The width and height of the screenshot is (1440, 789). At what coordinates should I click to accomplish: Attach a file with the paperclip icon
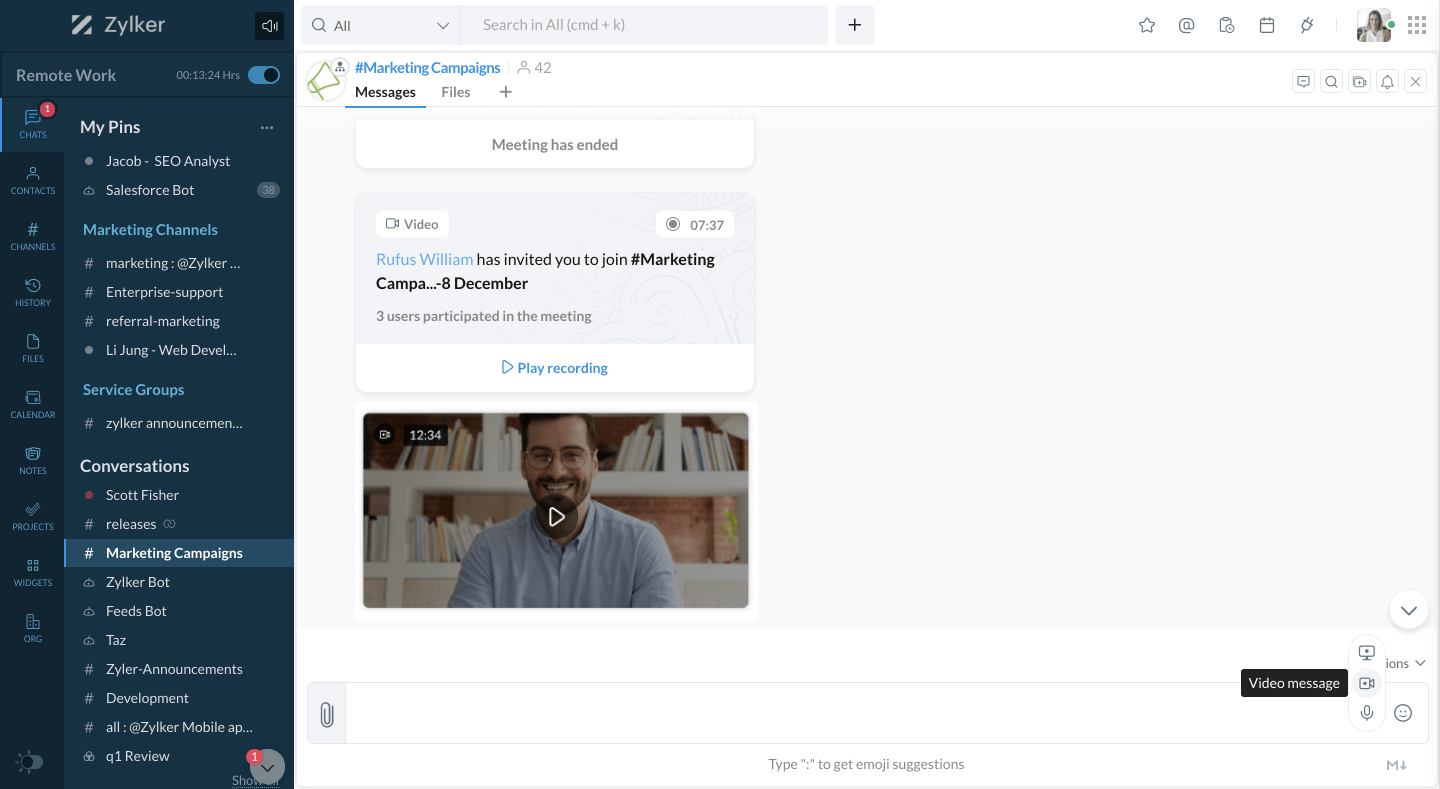(325, 712)
